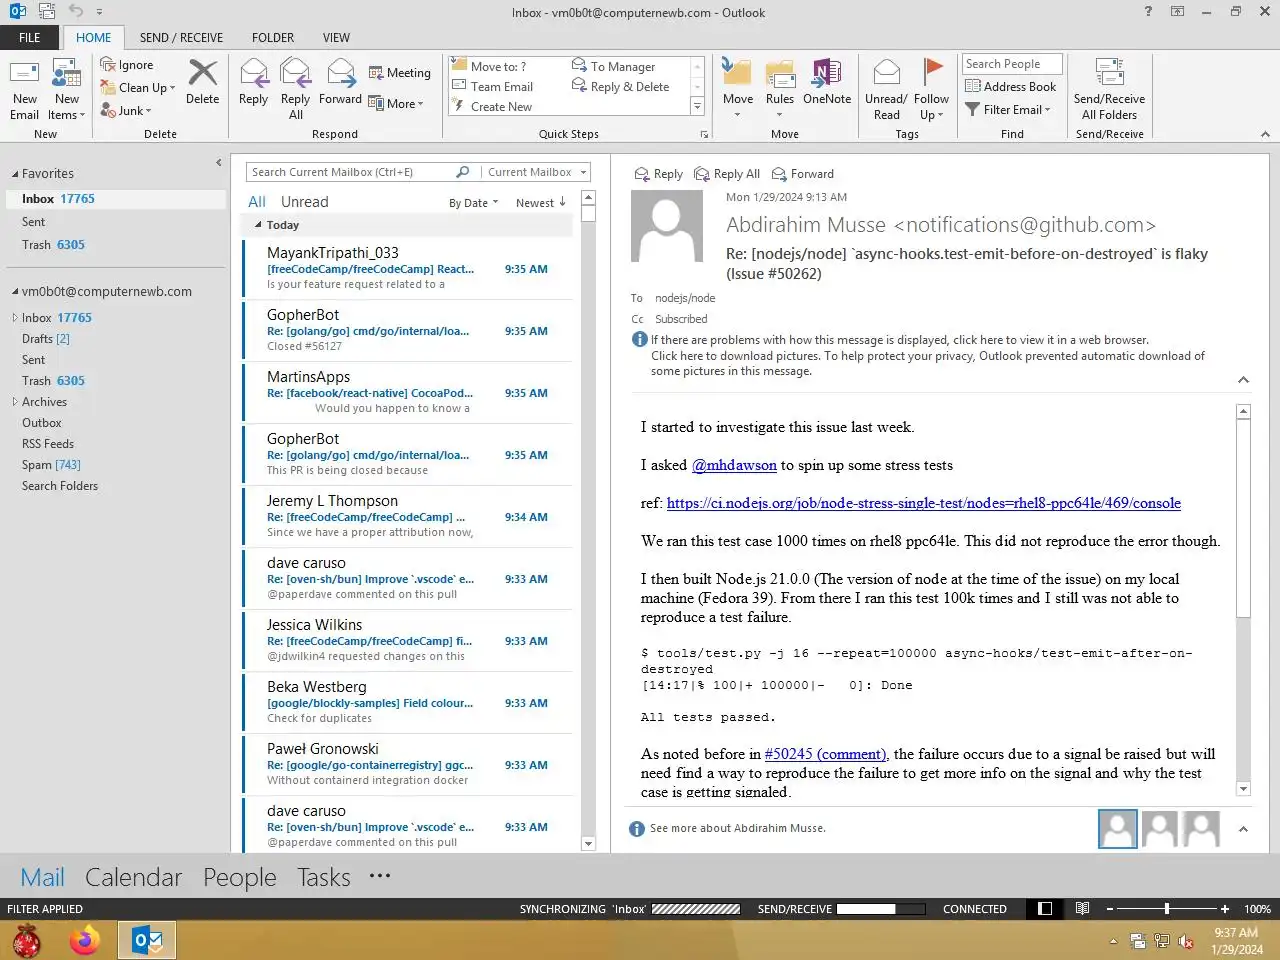Click the Help question mark icon
Viewport: 1280px width, 960px height.
pyautogui.click(x=1148, y=12)
